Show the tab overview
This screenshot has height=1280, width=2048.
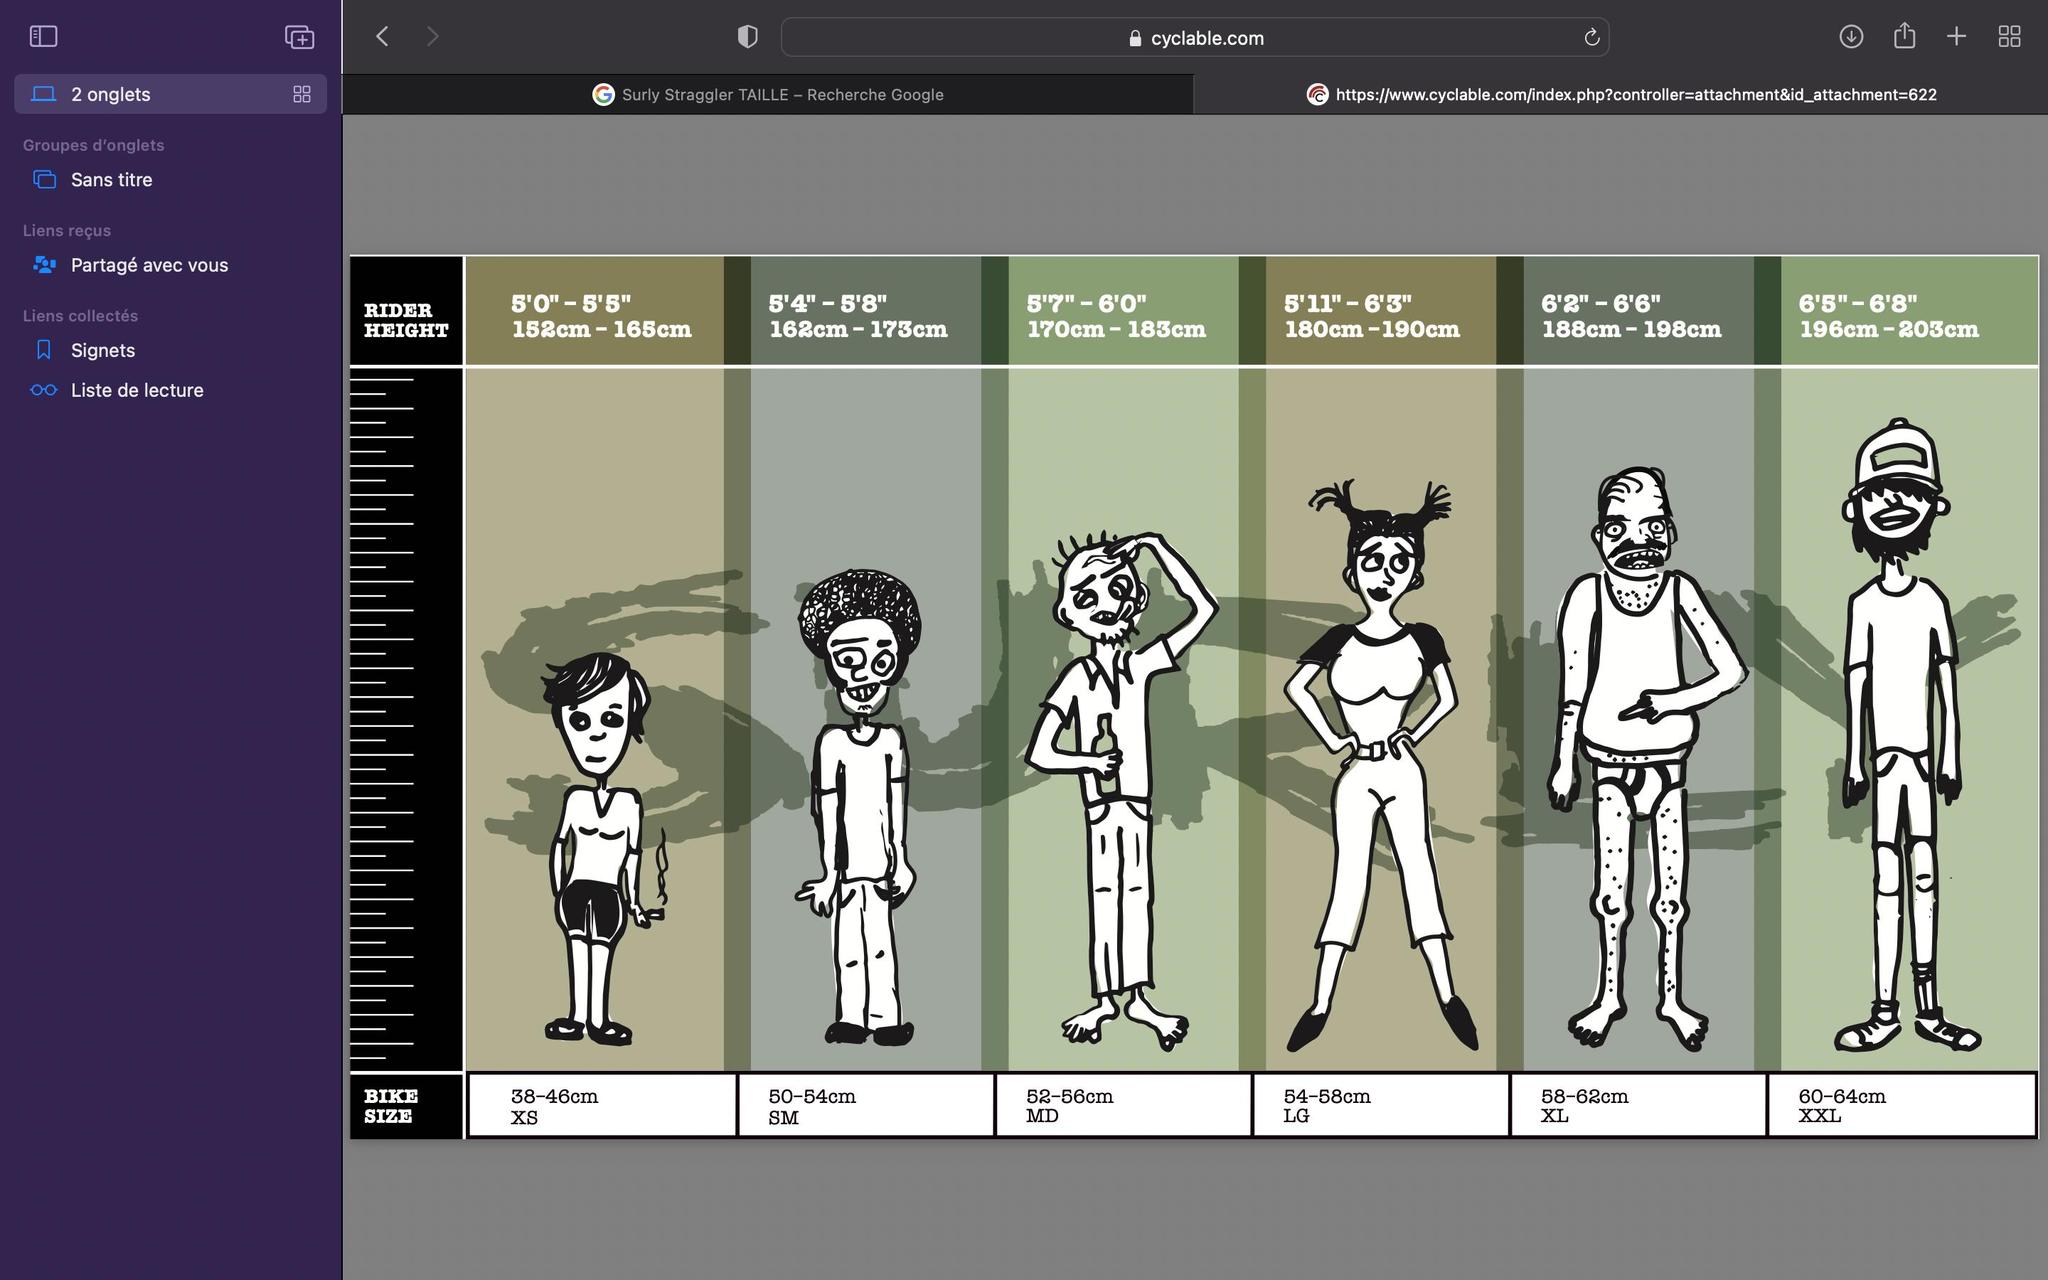[x=2009, y=37]
